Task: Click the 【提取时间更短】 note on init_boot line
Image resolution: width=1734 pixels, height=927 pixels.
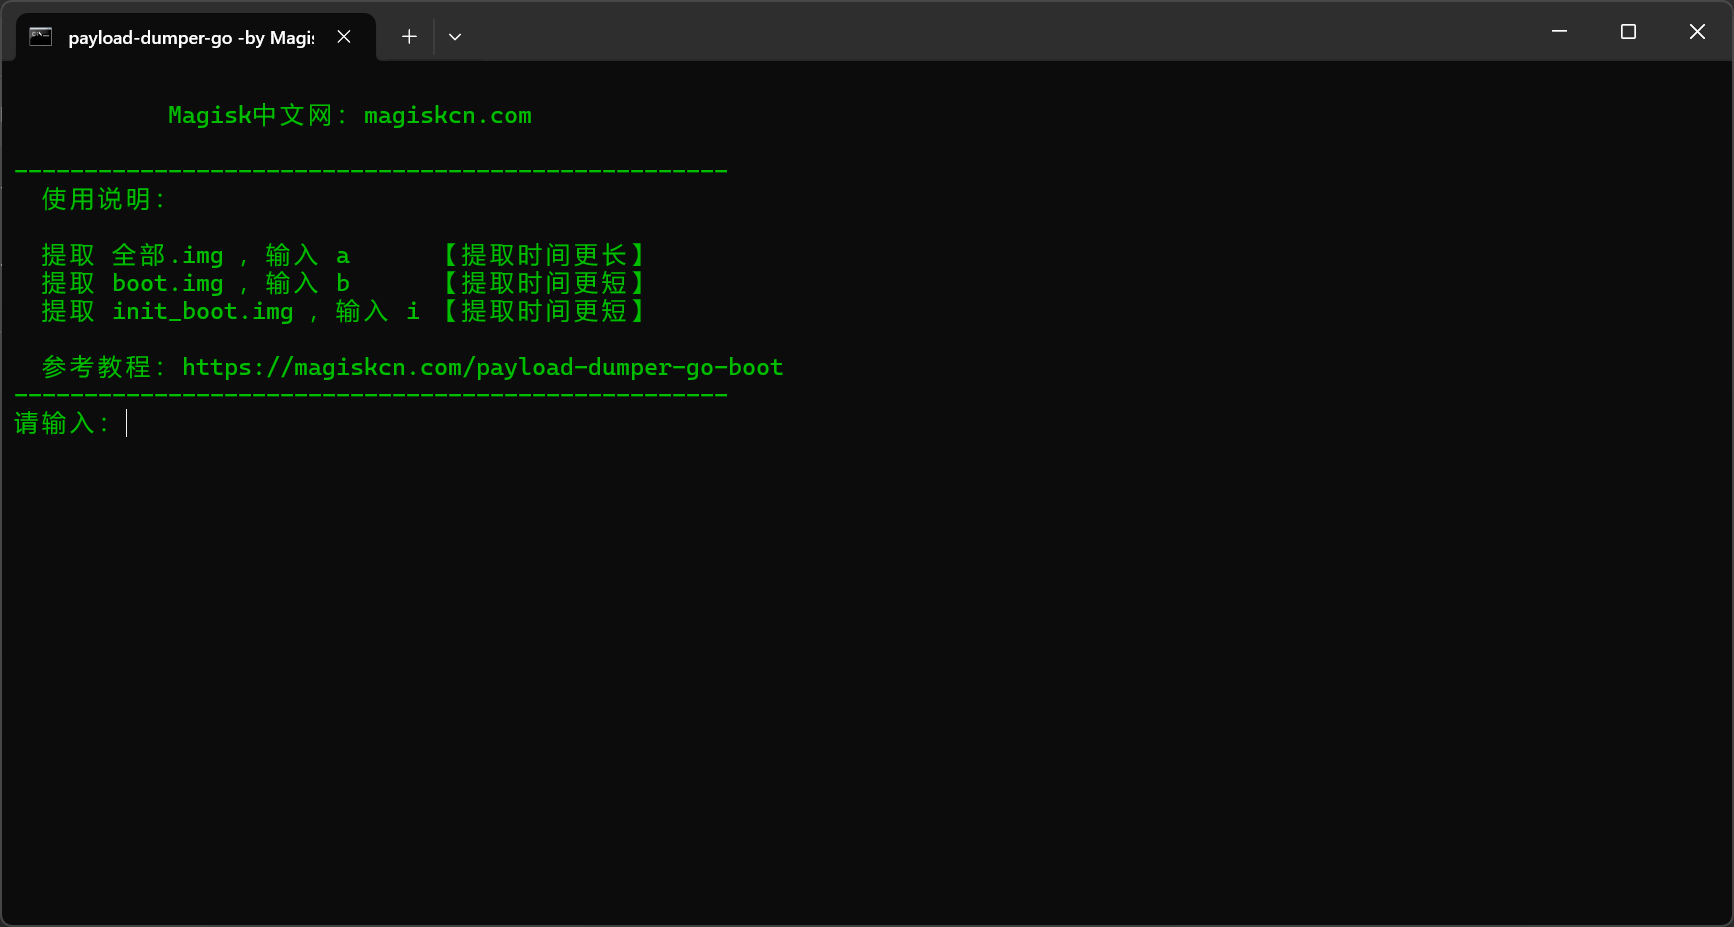Action: coord(544,312)
